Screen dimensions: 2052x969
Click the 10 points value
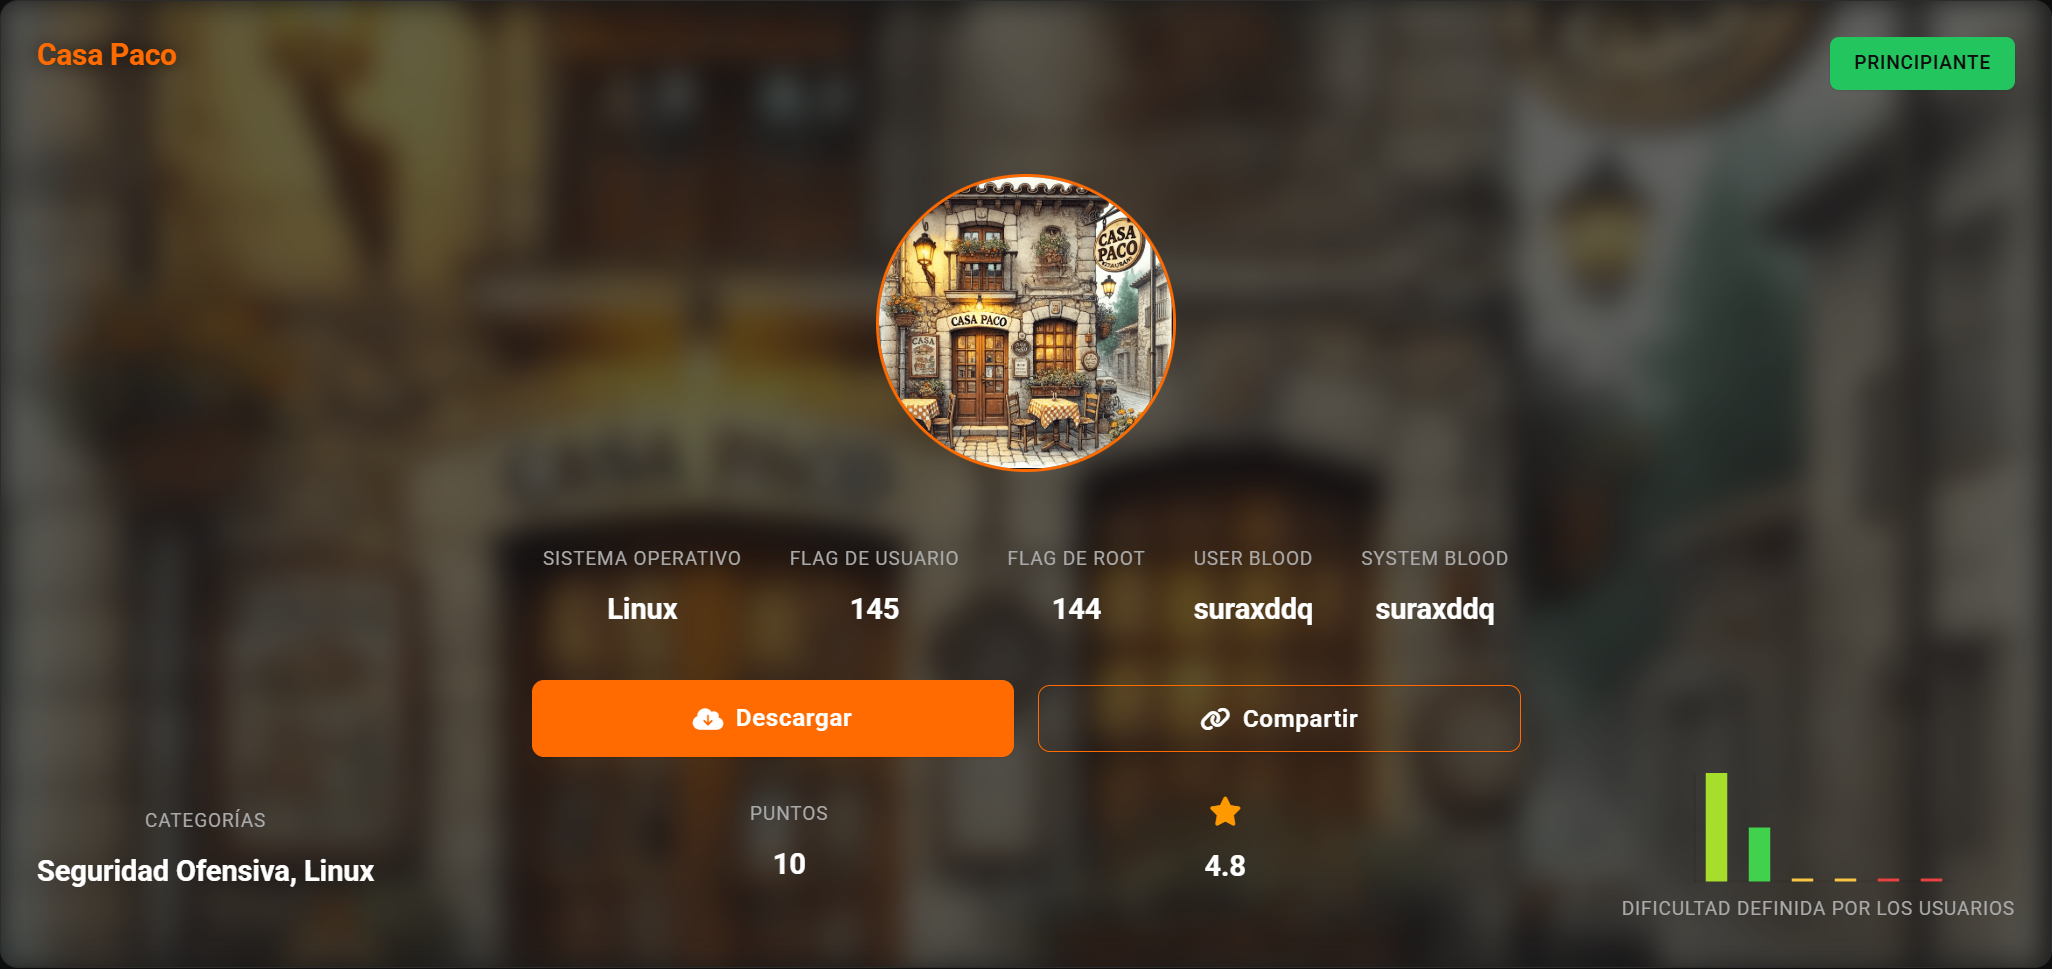click(x=789, y=864)
